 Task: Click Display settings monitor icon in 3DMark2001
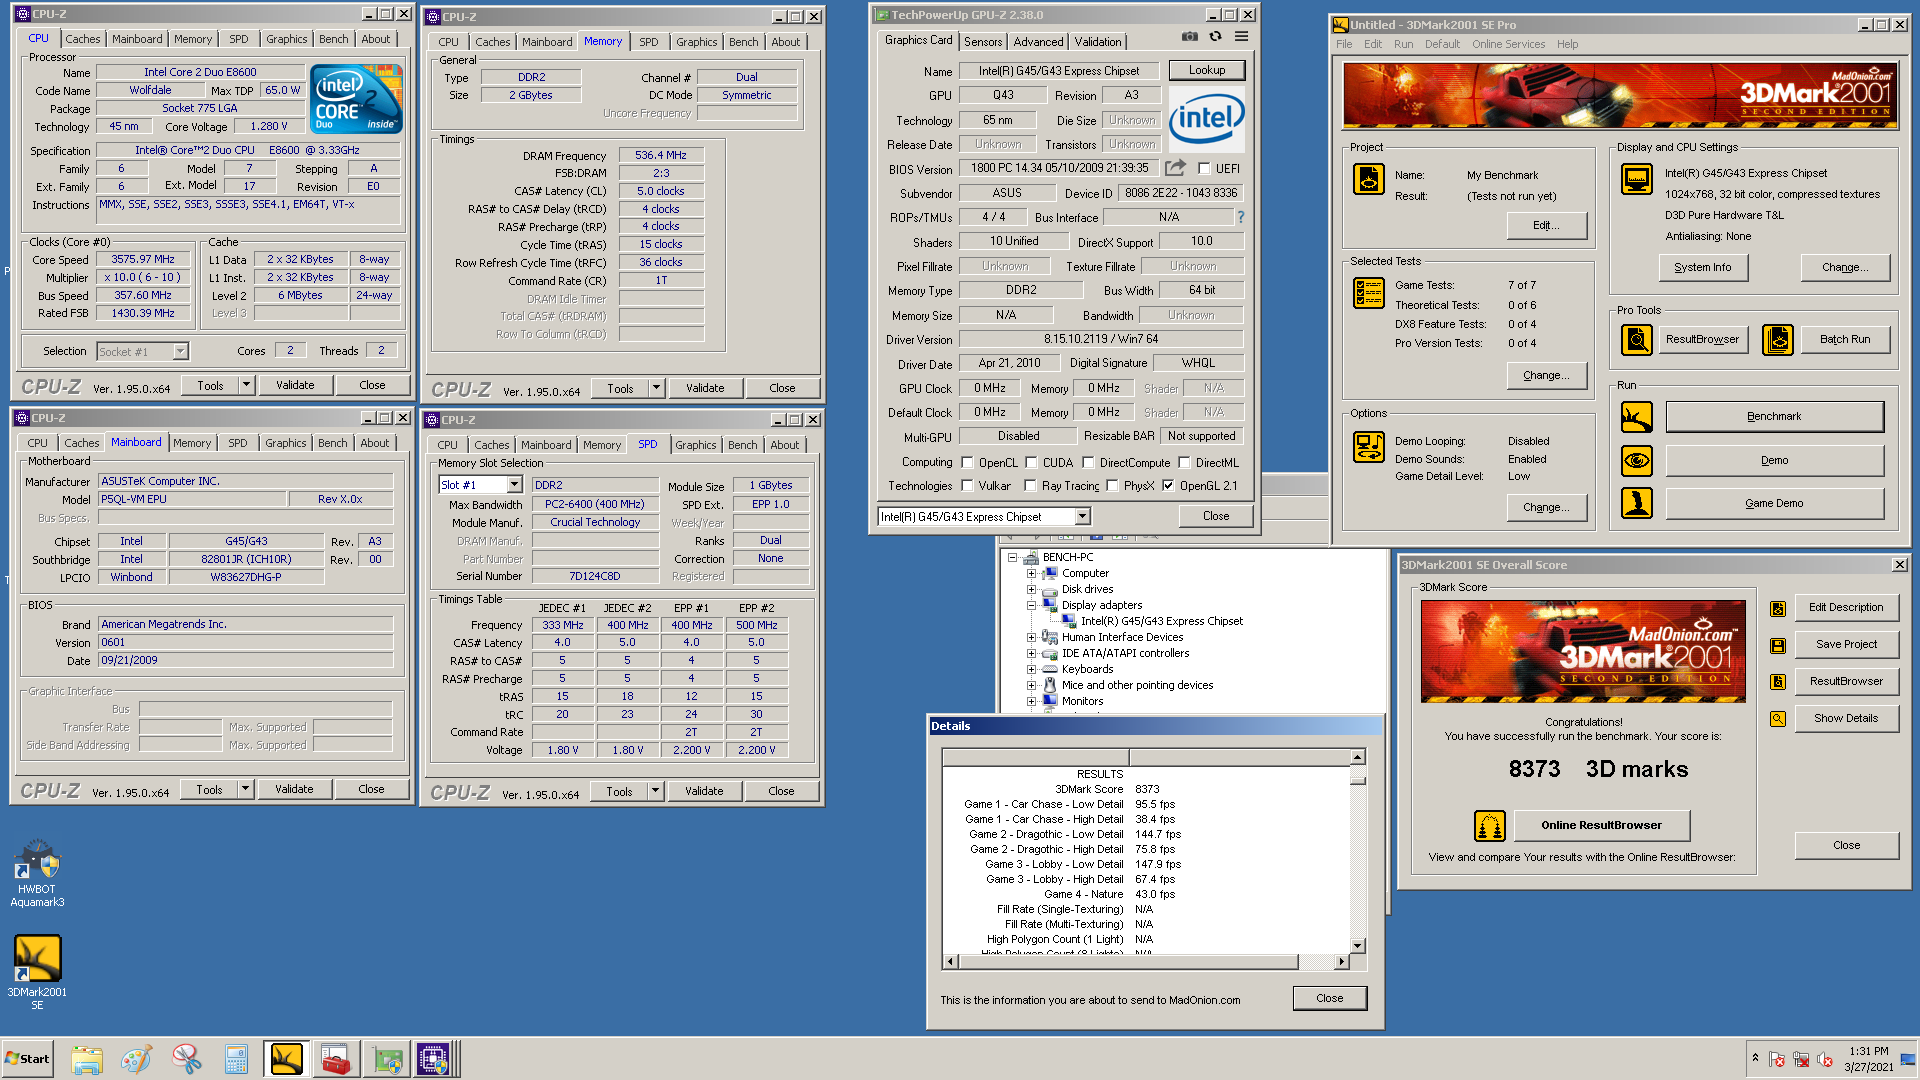(x=1637, y=179)
